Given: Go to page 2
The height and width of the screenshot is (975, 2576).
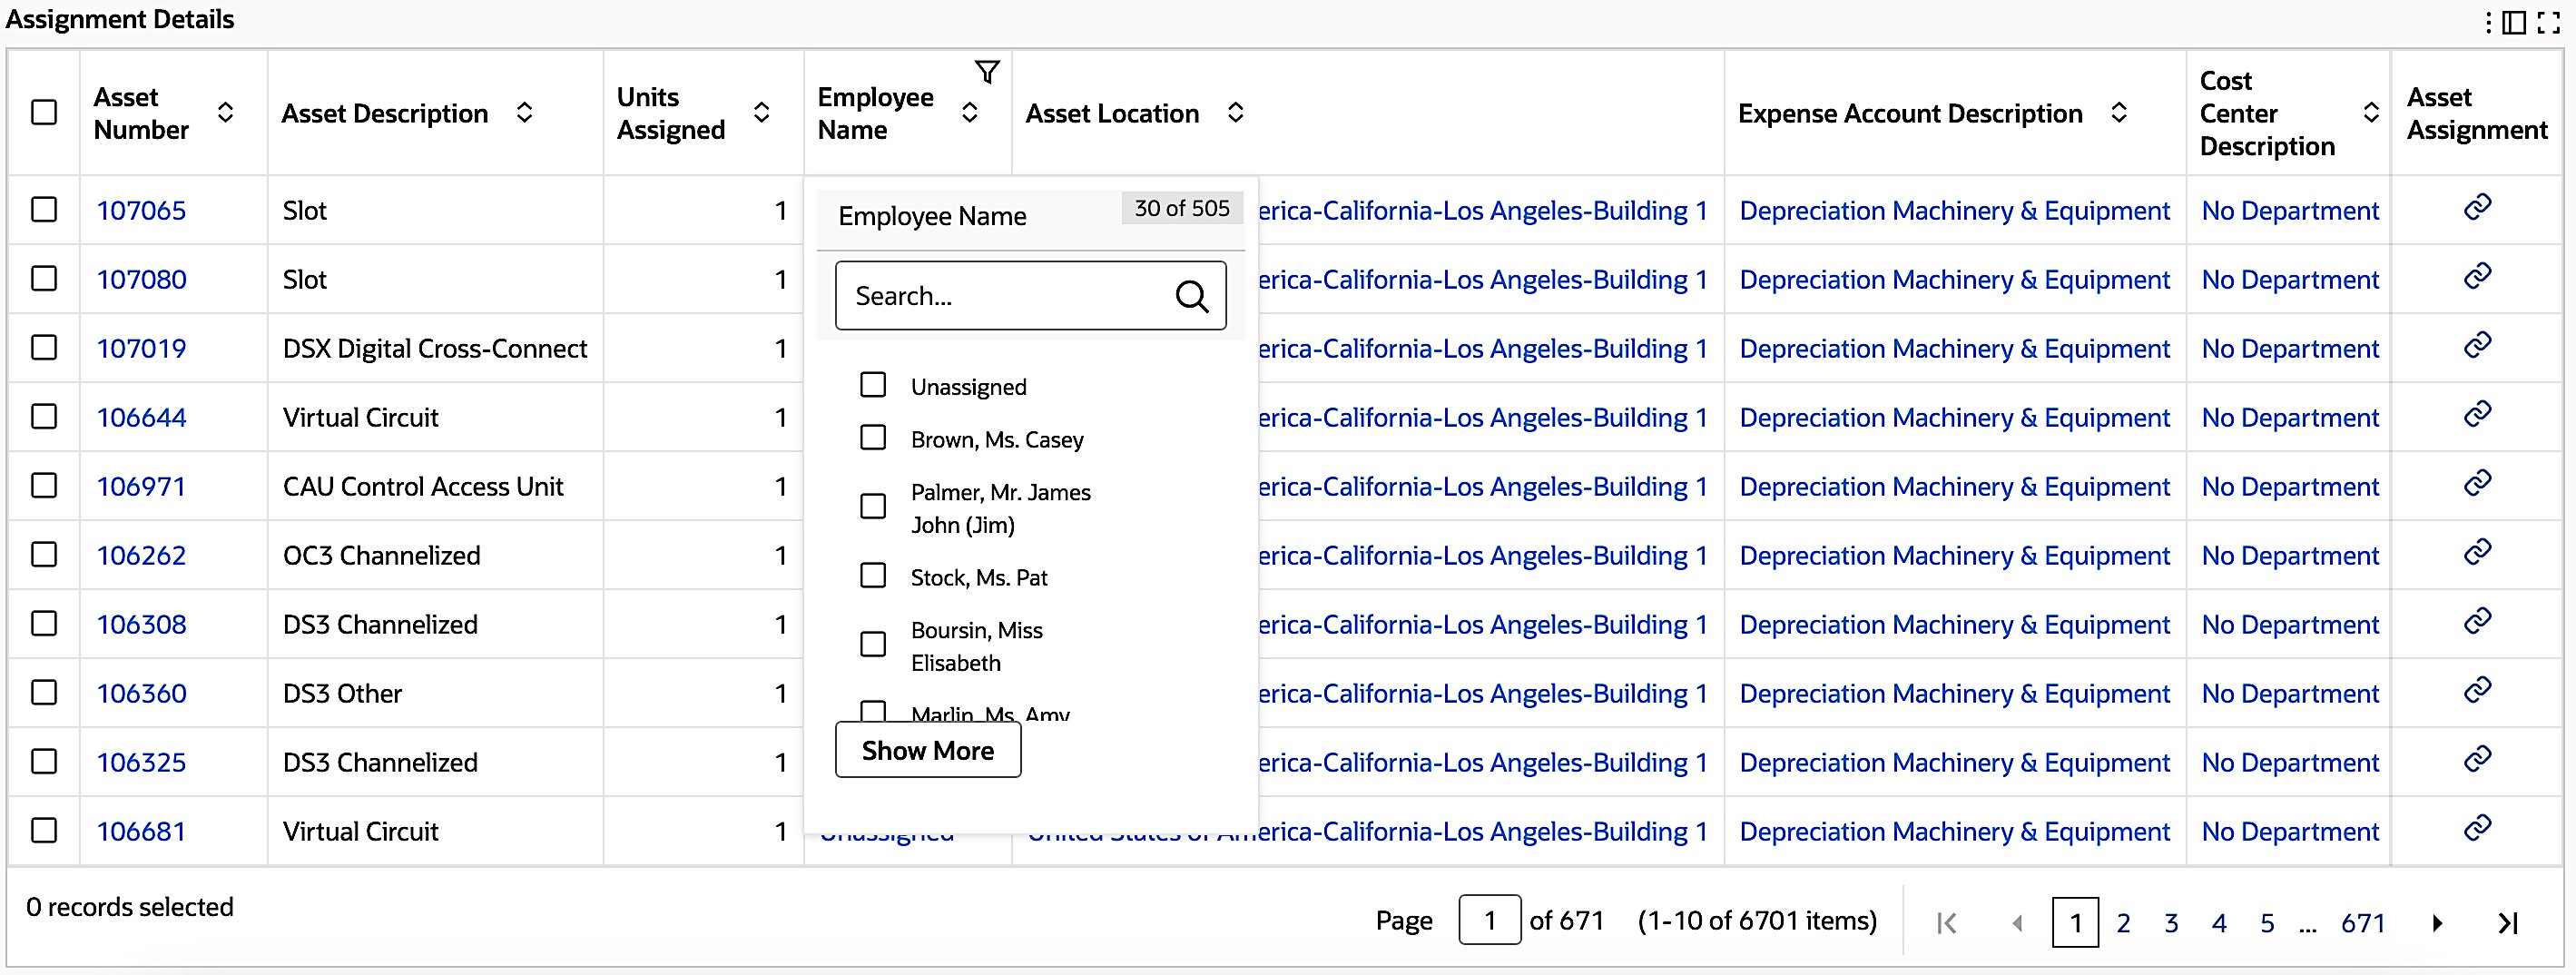Looking at the screenshot, I should [2123, 923].
